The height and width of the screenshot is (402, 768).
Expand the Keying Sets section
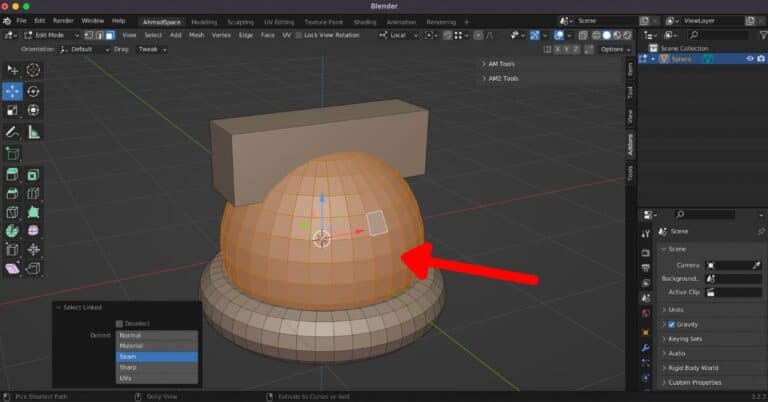point(685,339)
